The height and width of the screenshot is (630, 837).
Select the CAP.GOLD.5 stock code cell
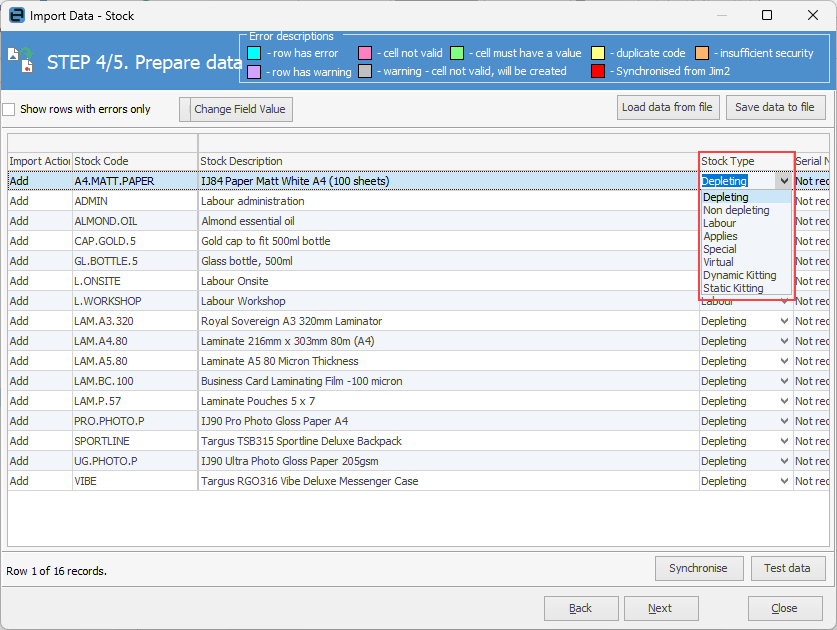pos(135,241)
